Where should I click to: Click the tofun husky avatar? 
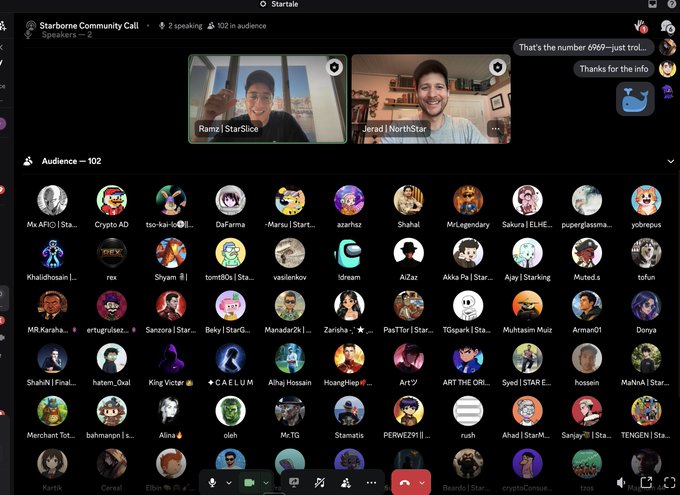point(646,252)
